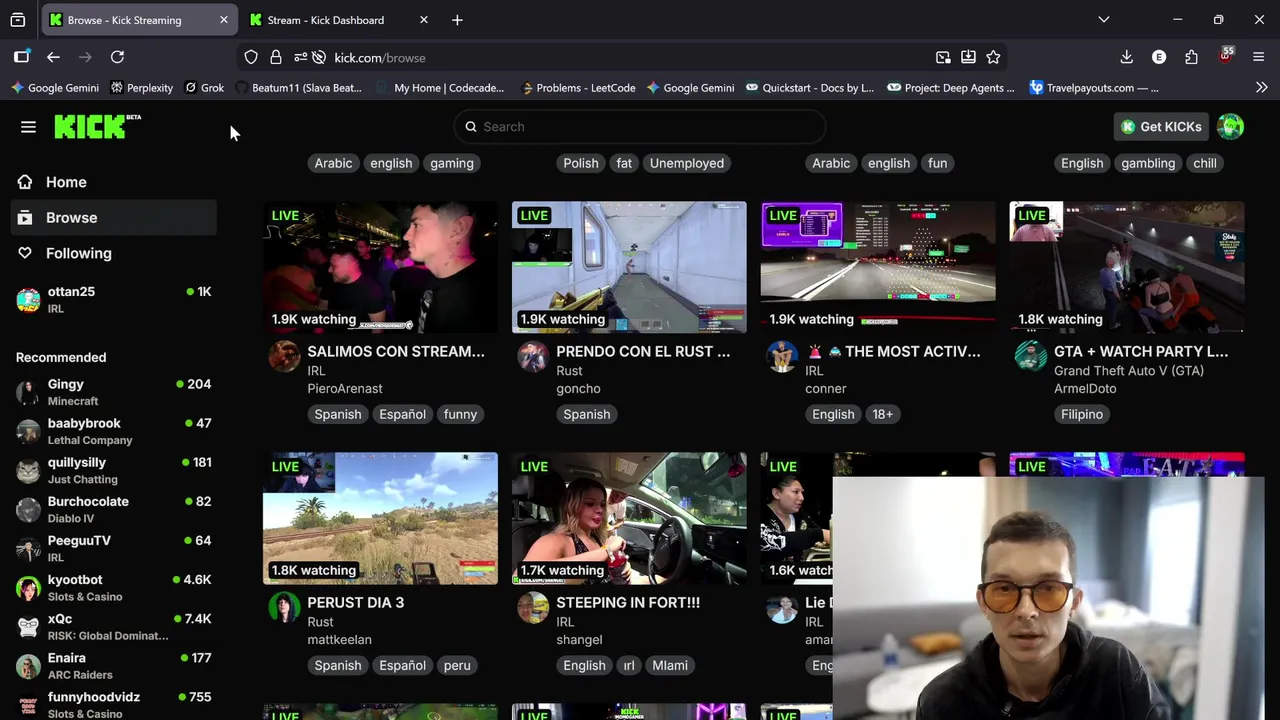The height and width of the screenshot is (720, 1280).
Task: Open Enaira ARC Raiders channel
Action: point(114,665)
